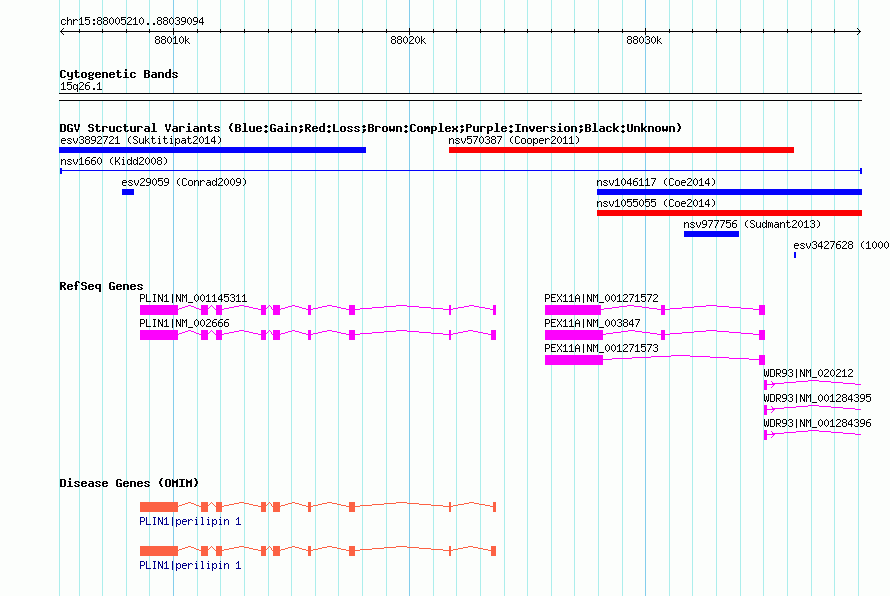This screenshot has height=596, width=890.
Task: Click the 88020k ruler tick label
Action: 408,40
